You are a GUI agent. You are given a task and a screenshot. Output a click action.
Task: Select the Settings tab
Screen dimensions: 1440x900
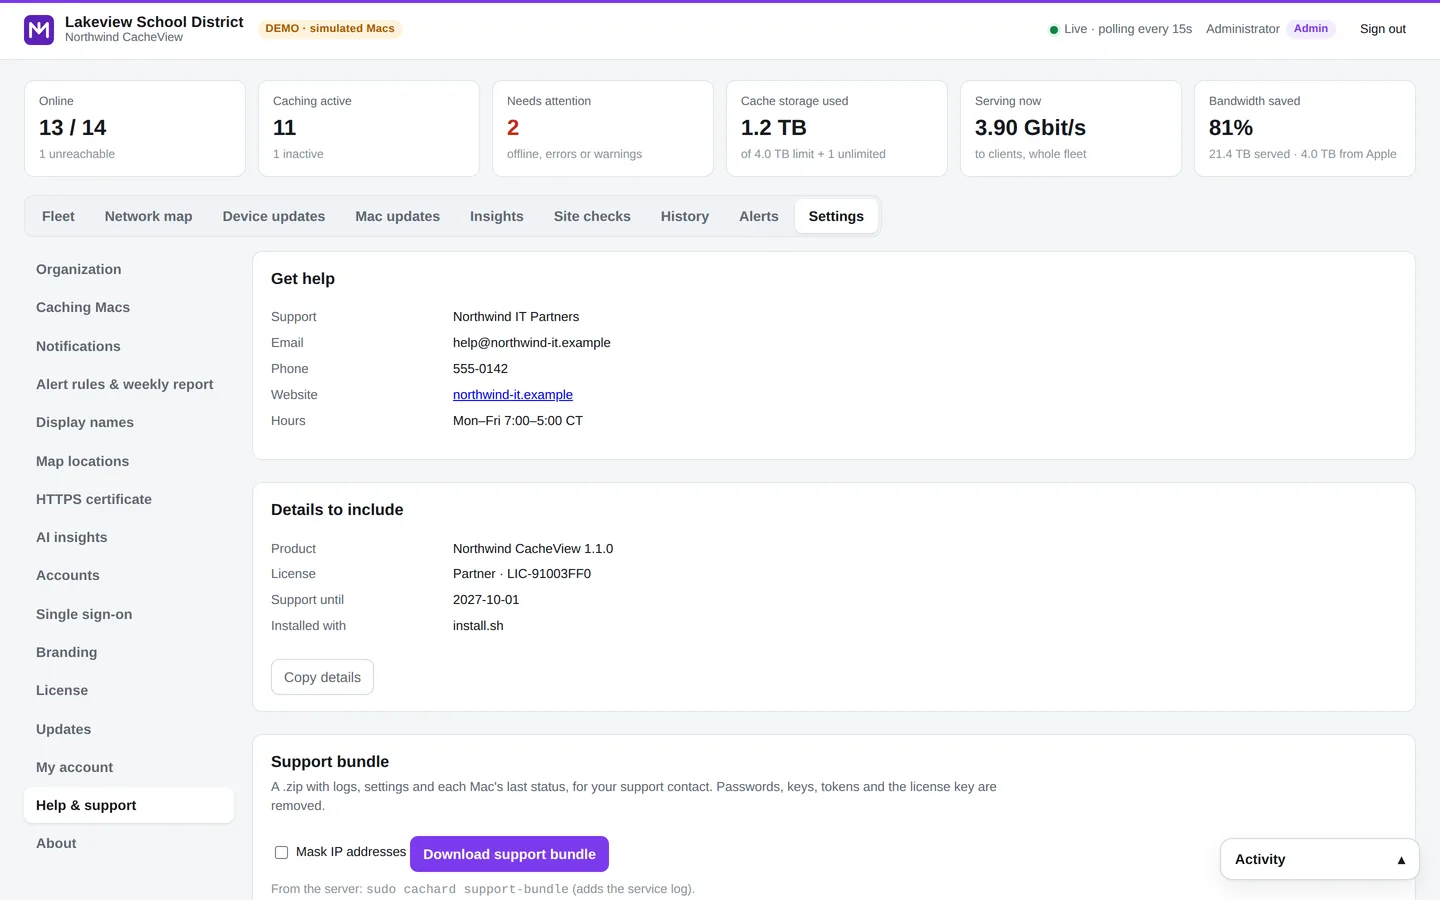pyautogui.click(x=836, y=216)
